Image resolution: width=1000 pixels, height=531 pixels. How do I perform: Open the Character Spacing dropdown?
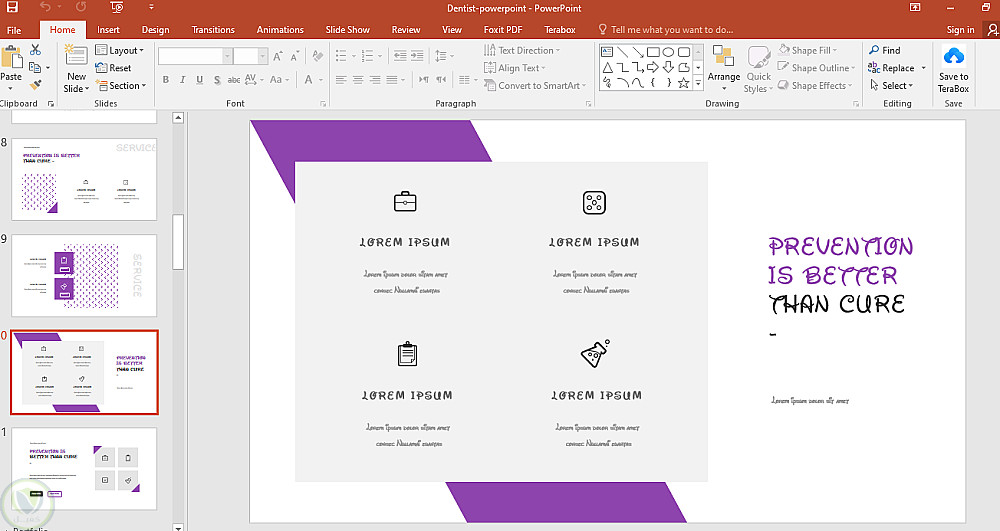(x=253, y=80)
